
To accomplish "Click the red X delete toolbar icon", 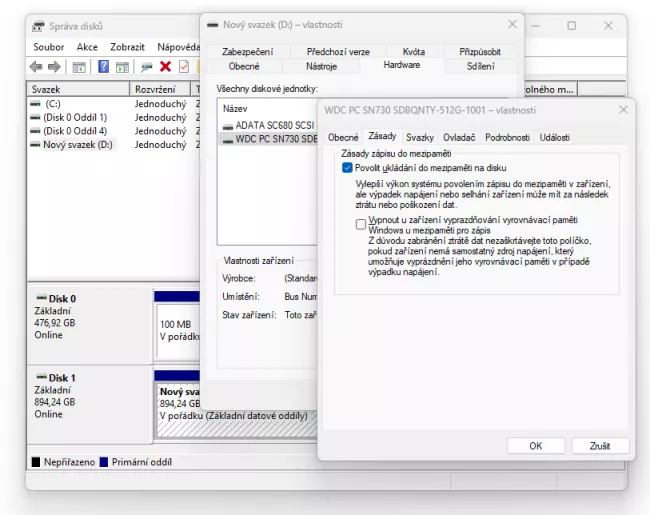I will [x=166, y=67].
